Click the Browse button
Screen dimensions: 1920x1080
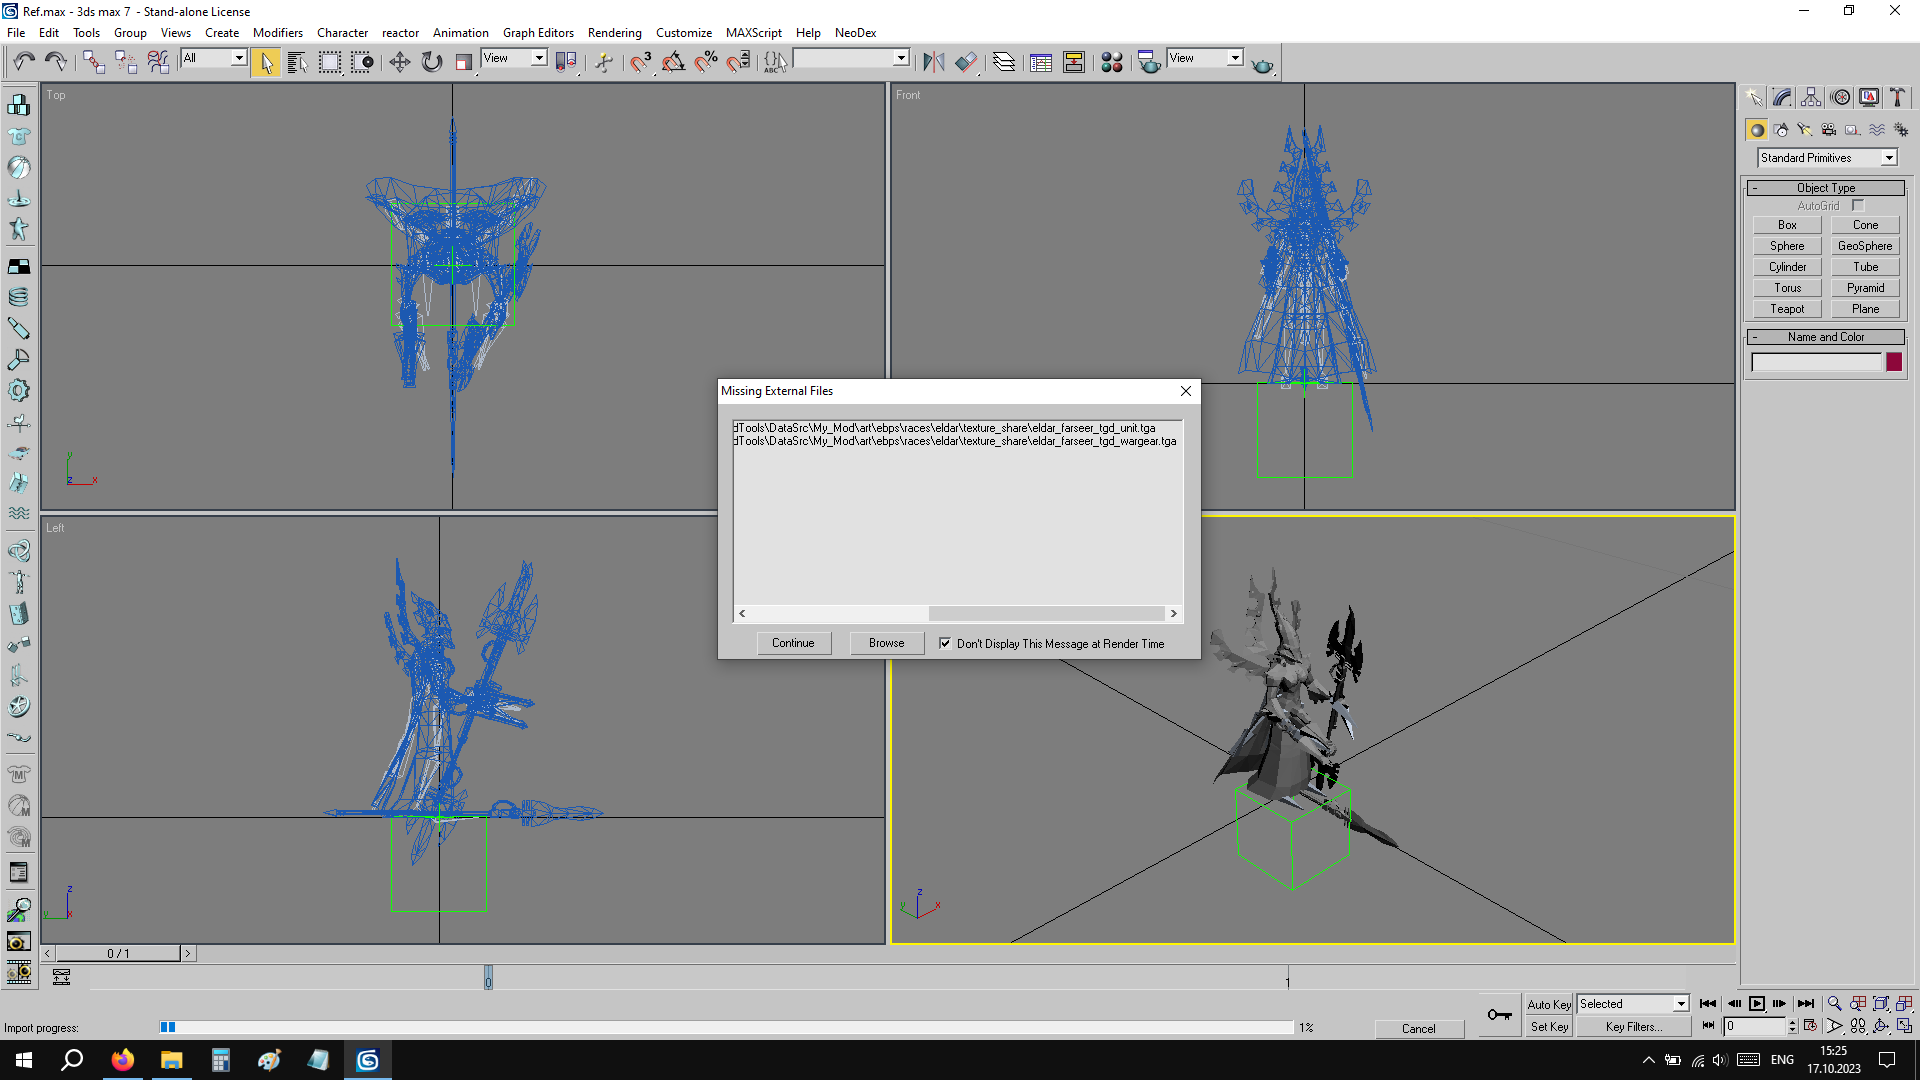coord(886,643)
